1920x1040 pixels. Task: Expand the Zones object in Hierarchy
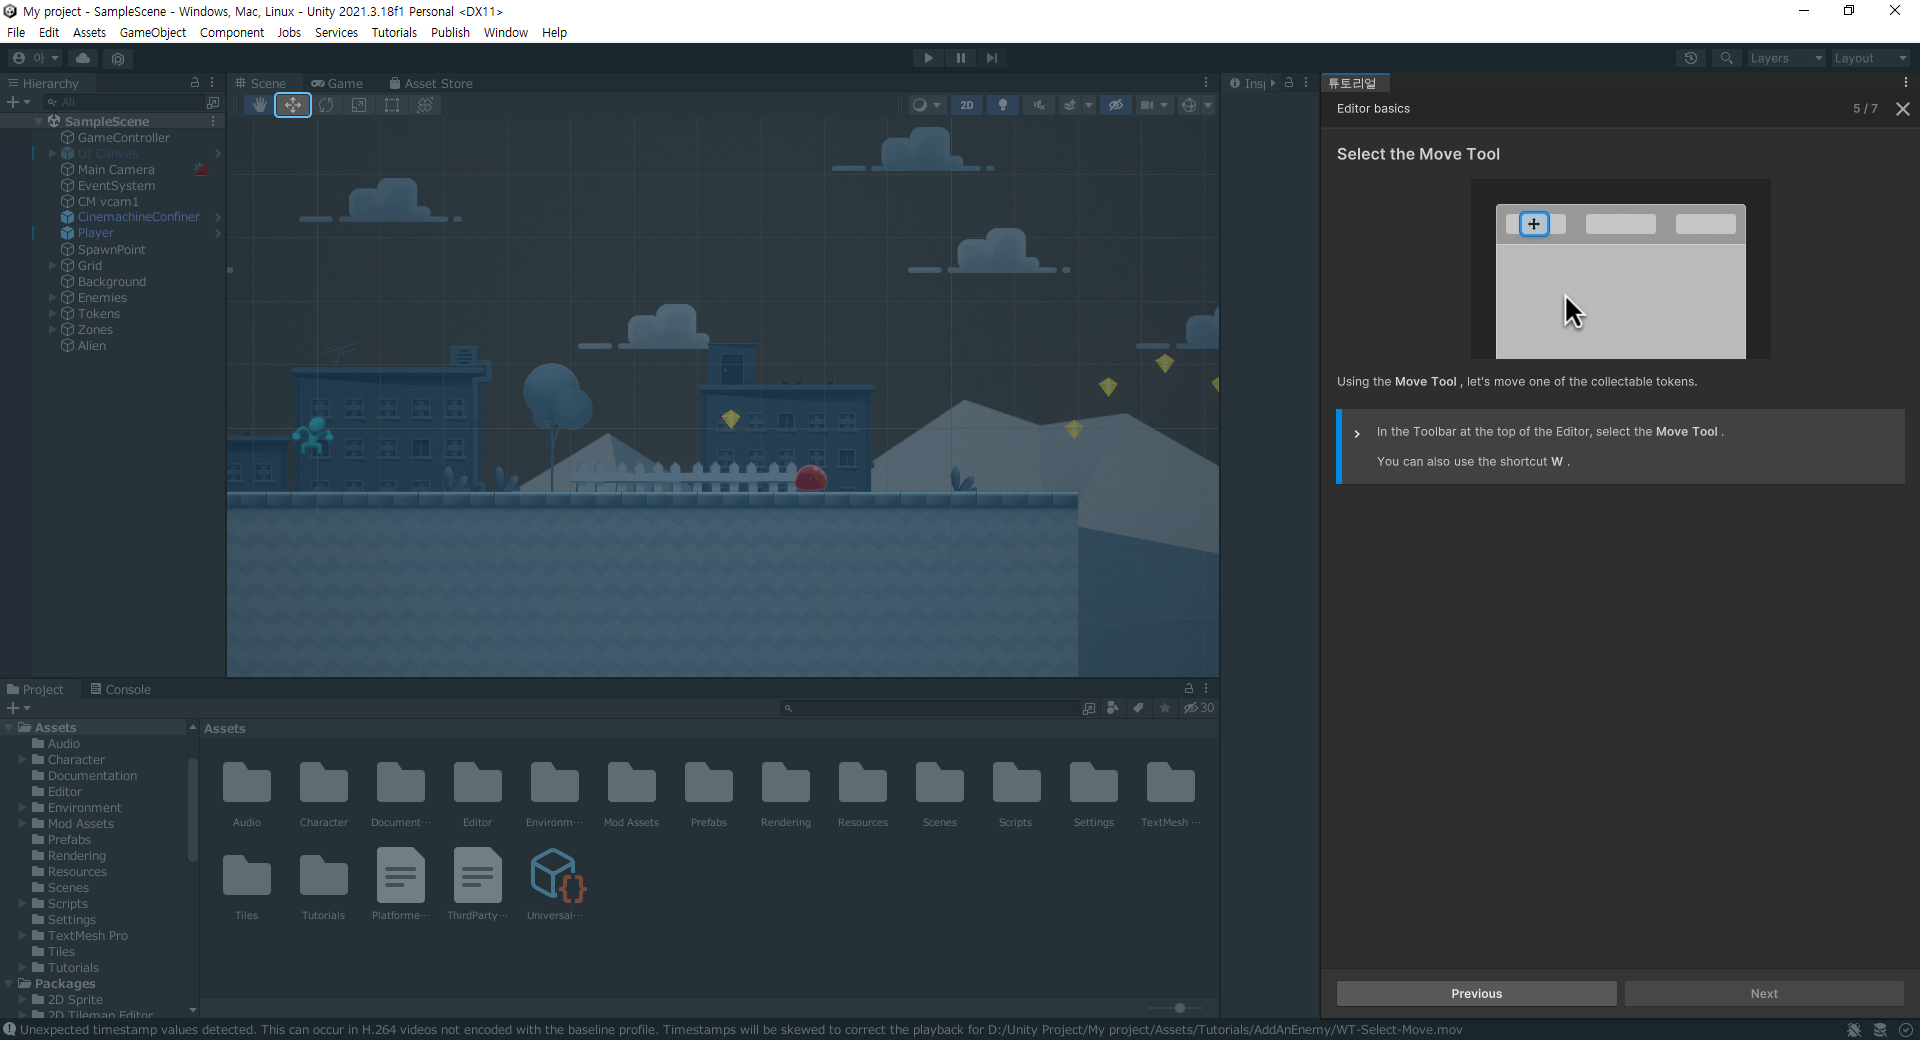(52, 329)
